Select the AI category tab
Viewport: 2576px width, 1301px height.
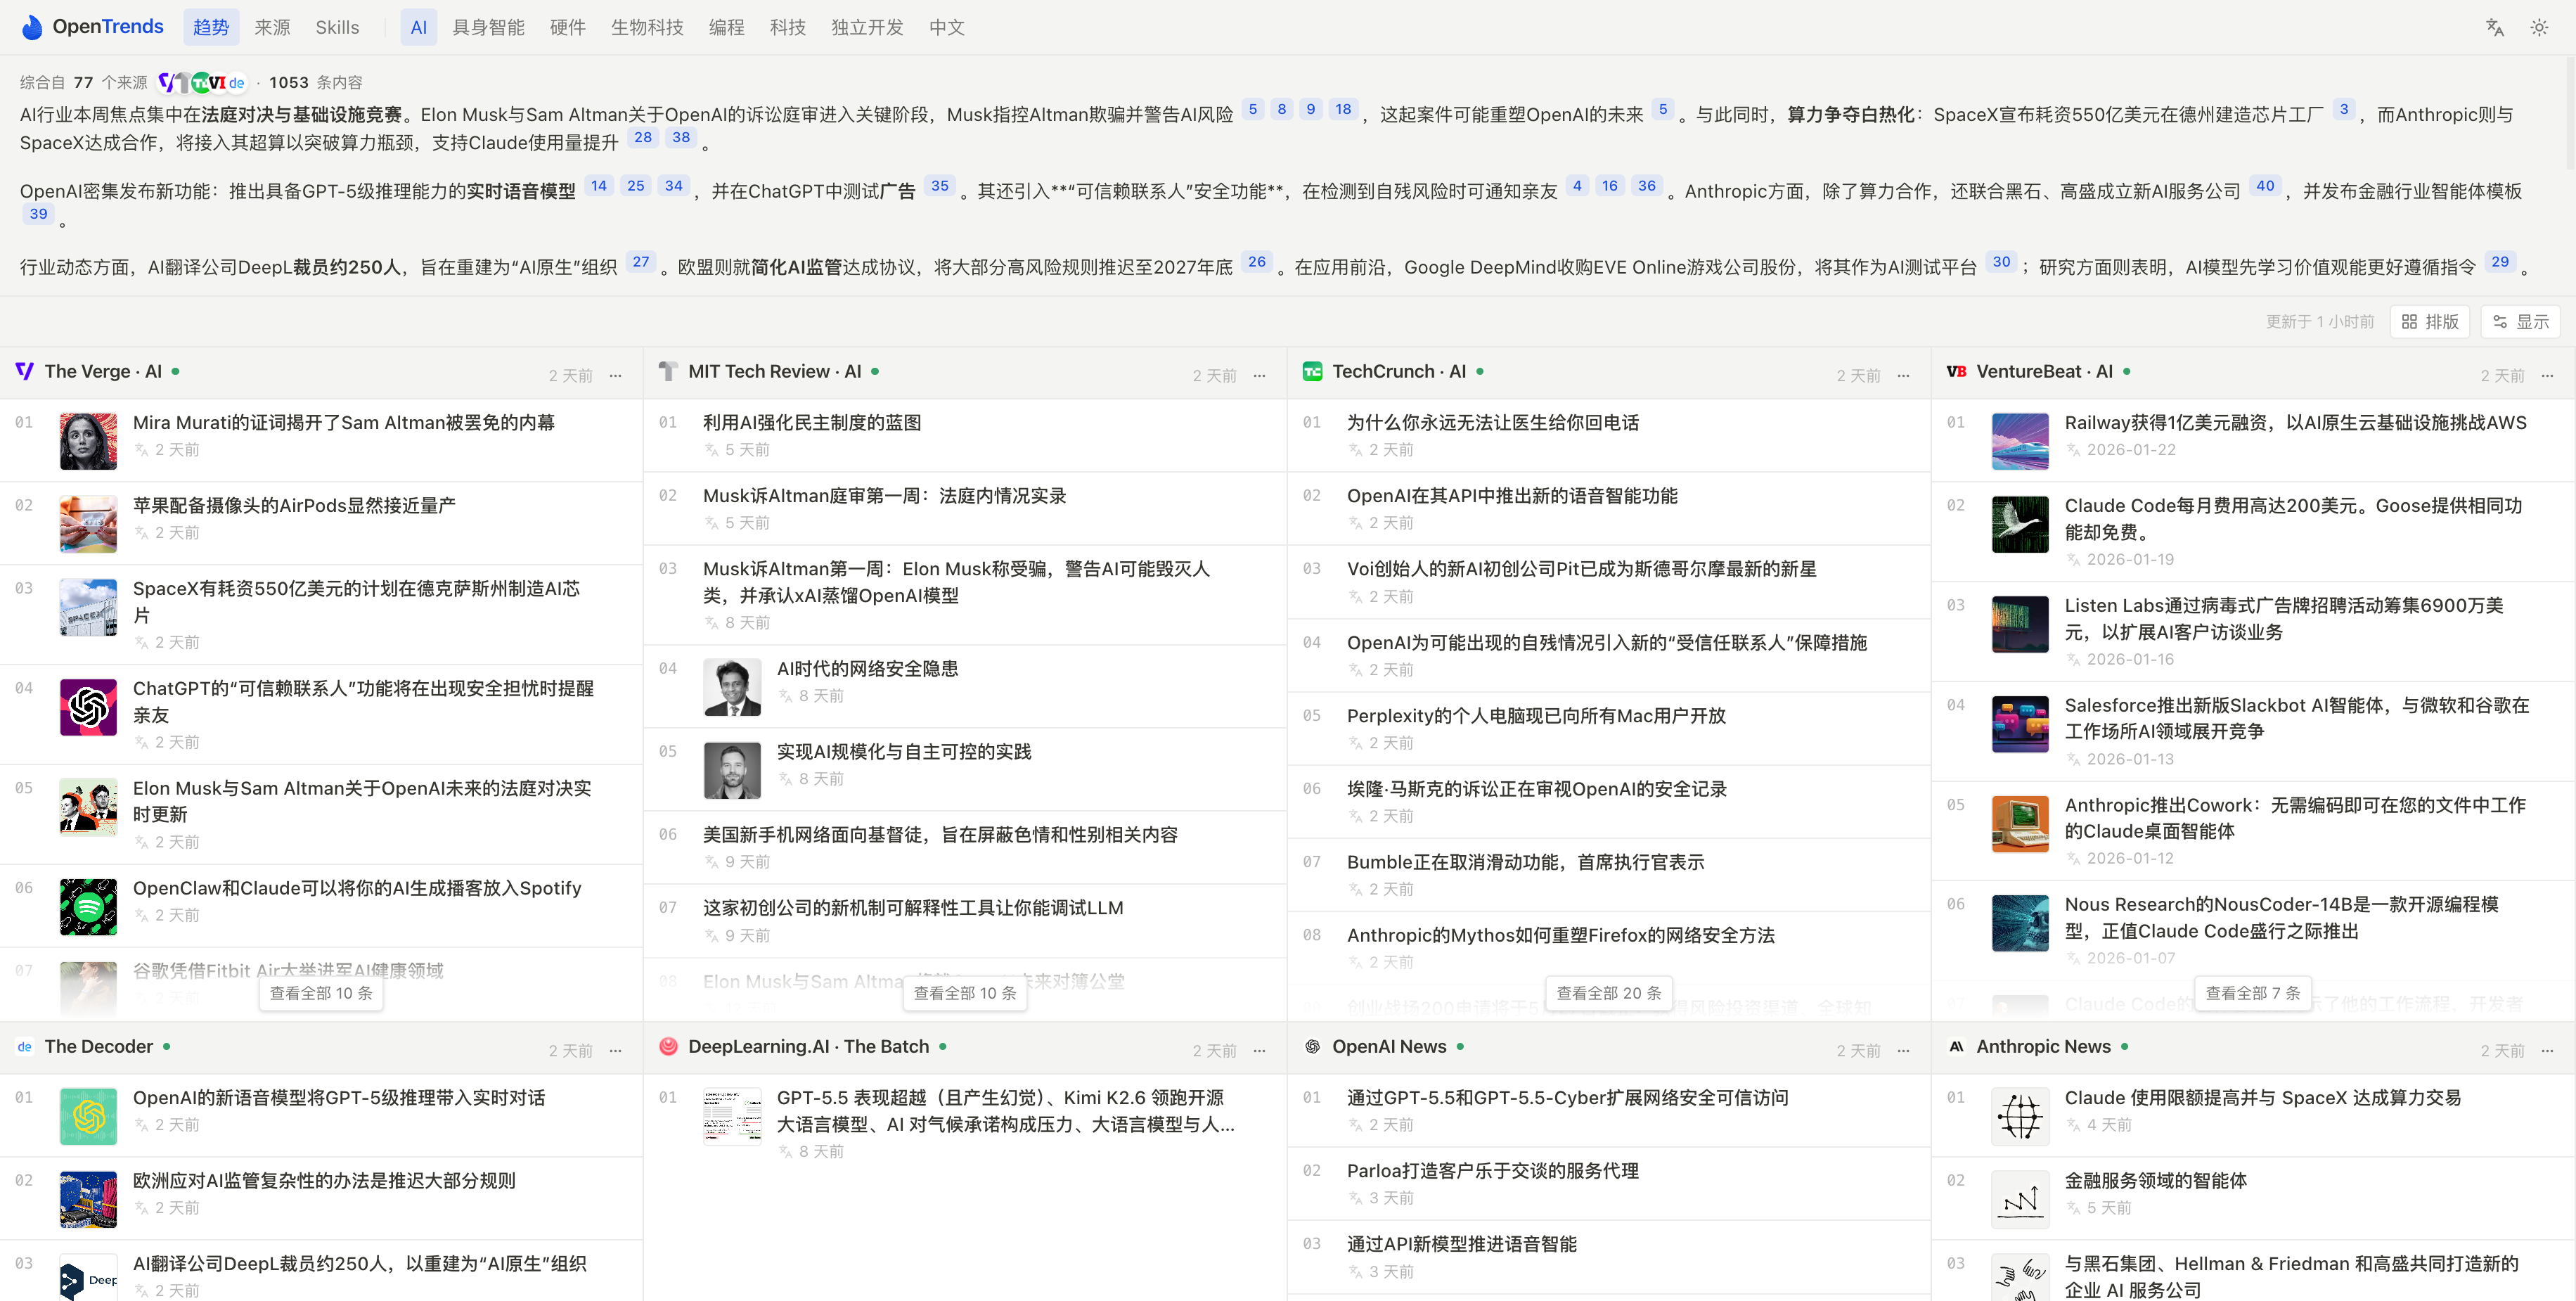419,27
